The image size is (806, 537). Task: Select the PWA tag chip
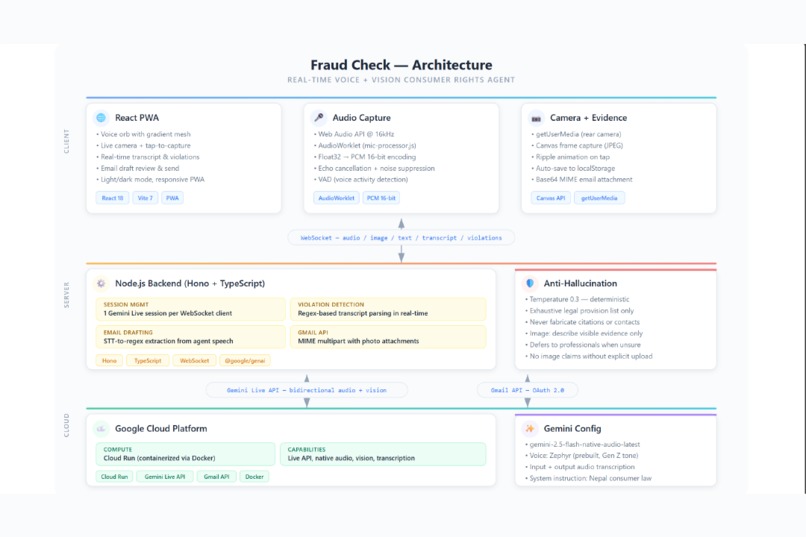(173, 198)
